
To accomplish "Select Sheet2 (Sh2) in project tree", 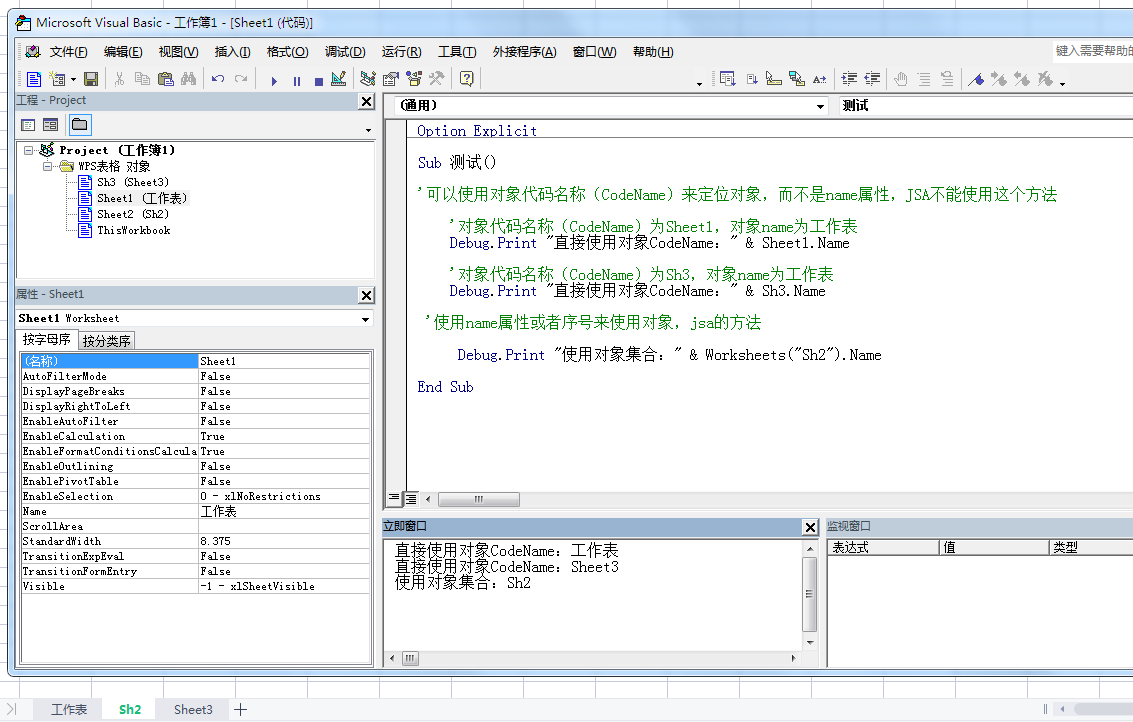I will click(132, 214).
